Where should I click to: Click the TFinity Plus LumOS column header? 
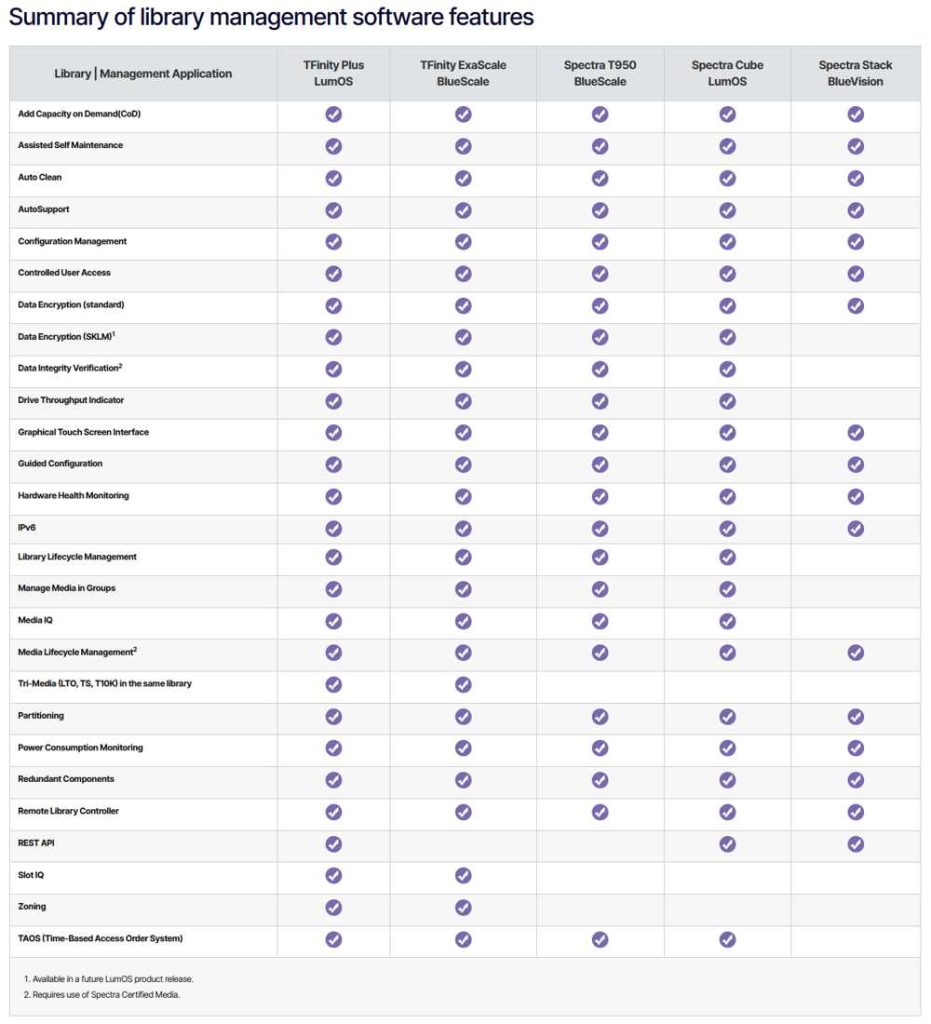pos(334,73)
